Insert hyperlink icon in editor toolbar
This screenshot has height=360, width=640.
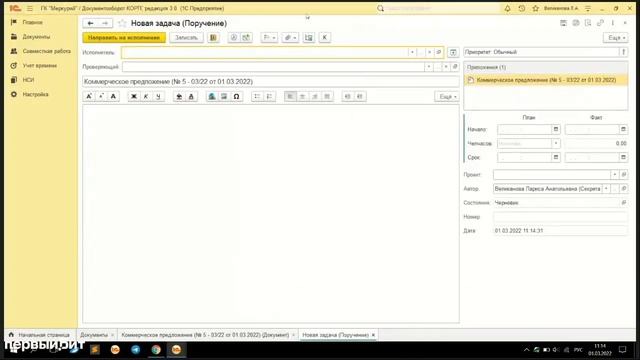(212, 96)
